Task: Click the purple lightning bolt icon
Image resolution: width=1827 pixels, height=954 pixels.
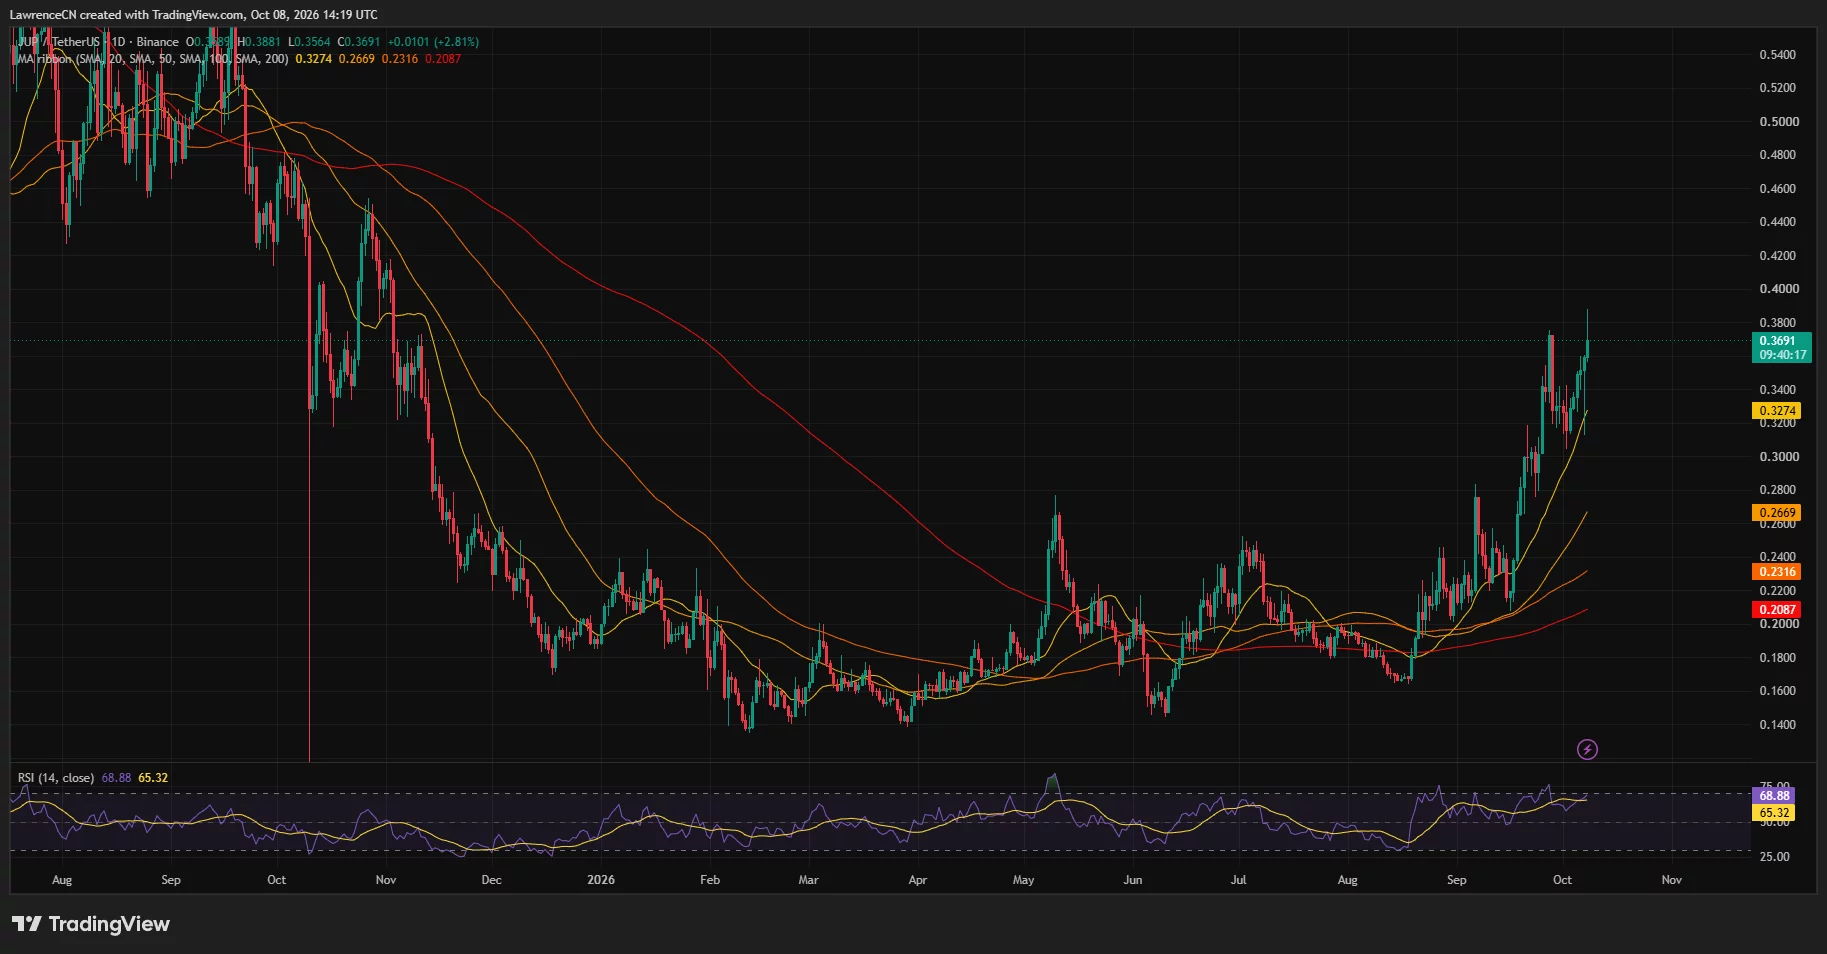Action: pos(1587,749)
